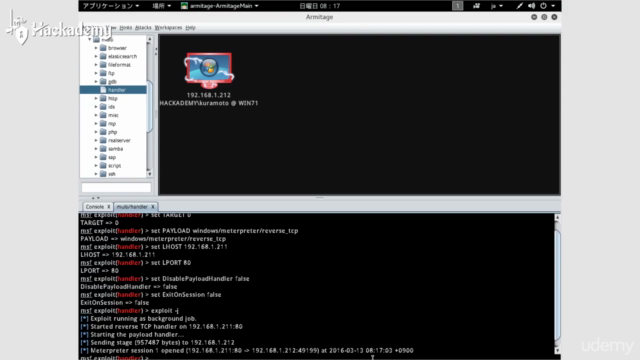Click the users icon in top bar
Viewport: 640px width, 360px height.
tap(476, 6)
